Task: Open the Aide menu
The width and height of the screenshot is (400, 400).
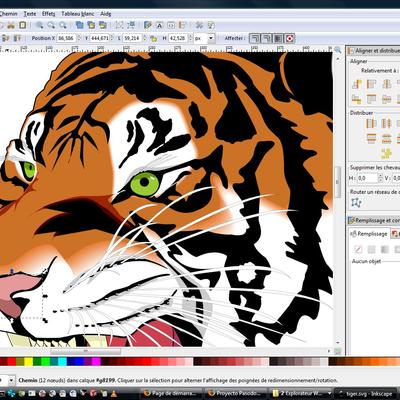Action: click(106, 14)
